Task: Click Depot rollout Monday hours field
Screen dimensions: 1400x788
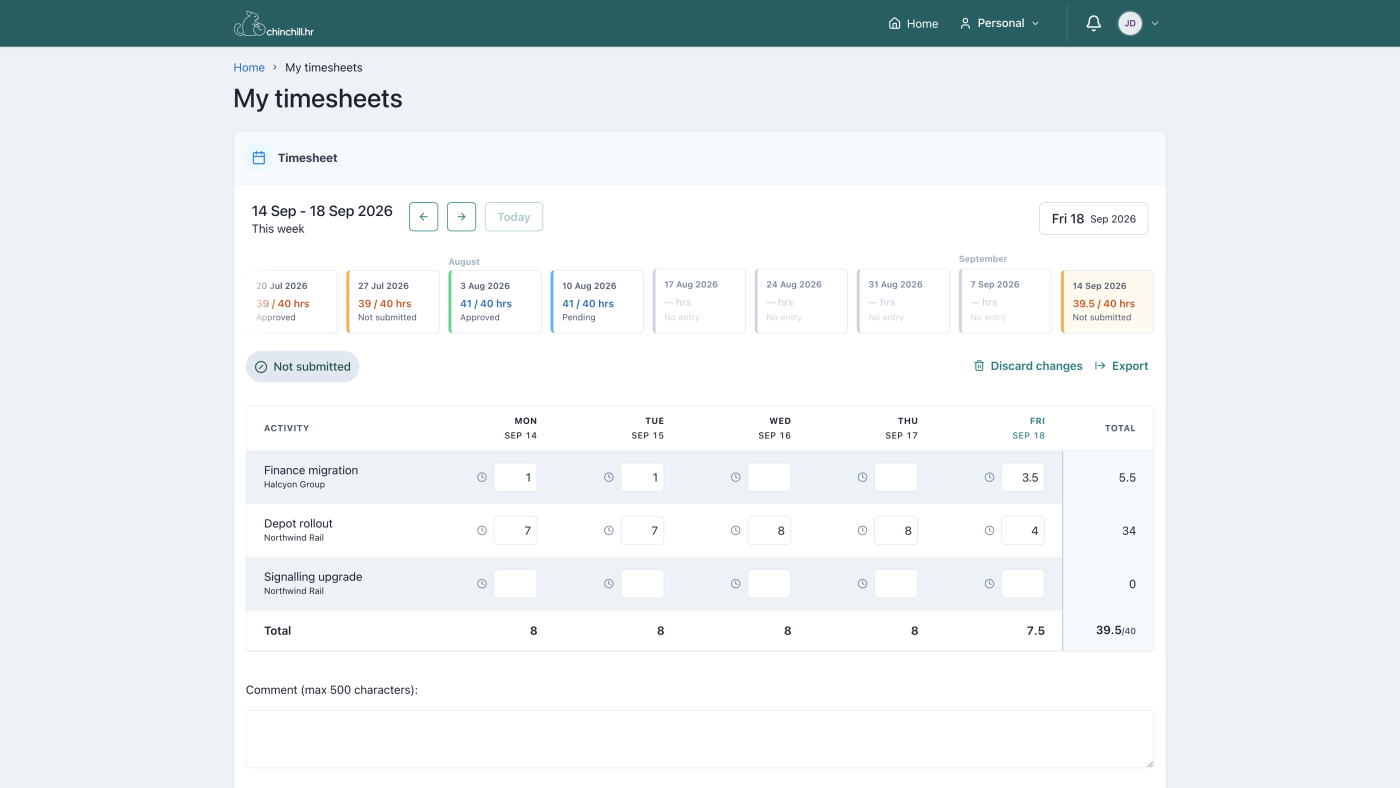Action: click(515, 531)
